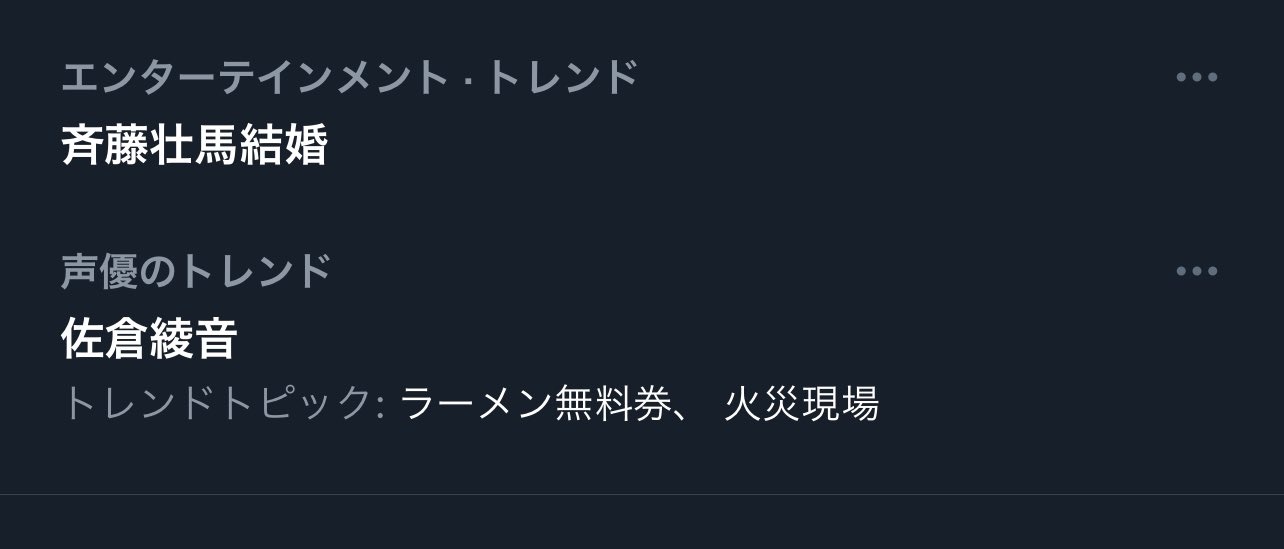This screenshot has width=1284, height=549.
Task: Open more options for 佐倉綾音 trend
Action: coord(1196,272)
